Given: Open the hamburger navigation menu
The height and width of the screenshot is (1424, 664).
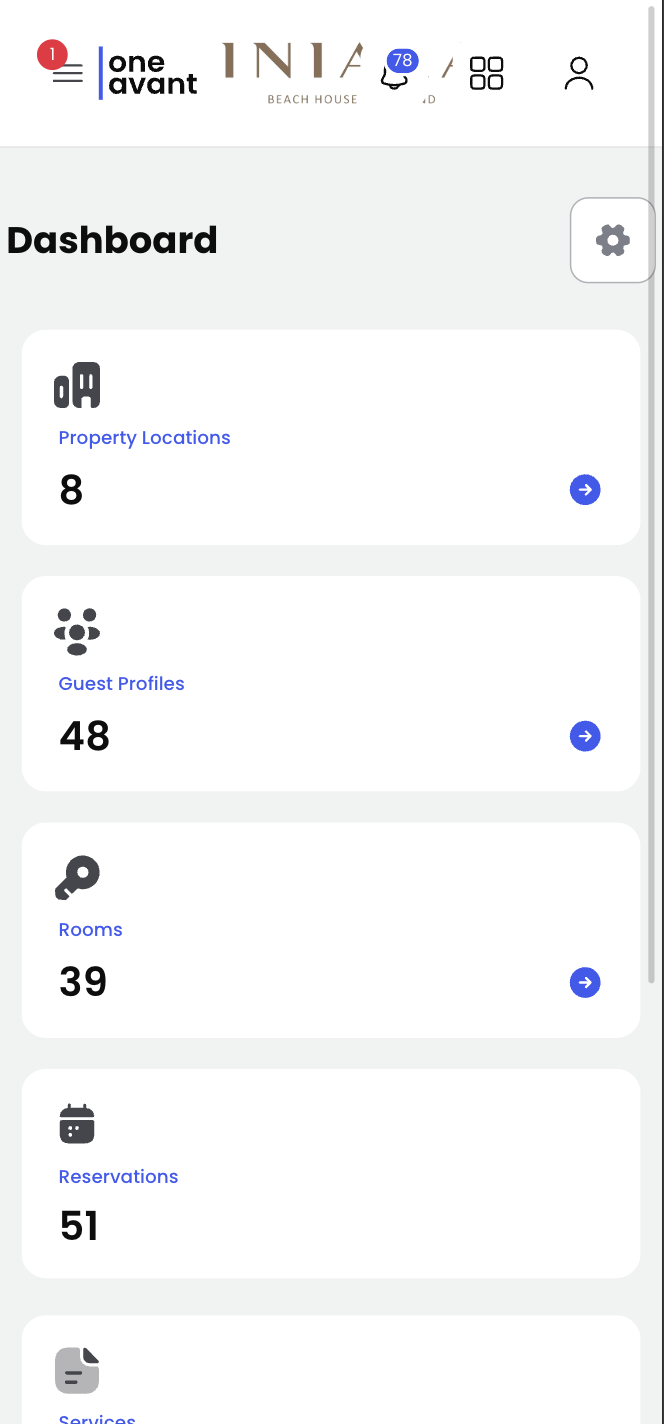Looking at the screenshot, I should pos(68,74).
